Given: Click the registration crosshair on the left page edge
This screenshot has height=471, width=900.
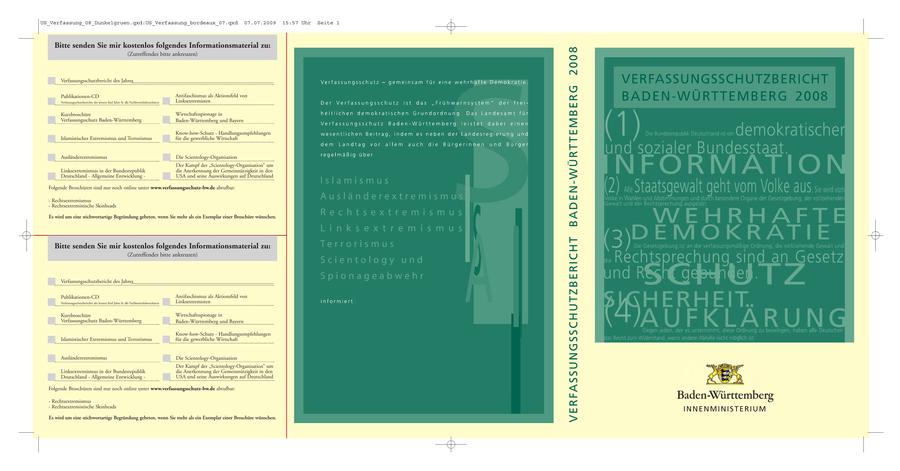Looking at the screenshot, I should [x=26, y=234].
